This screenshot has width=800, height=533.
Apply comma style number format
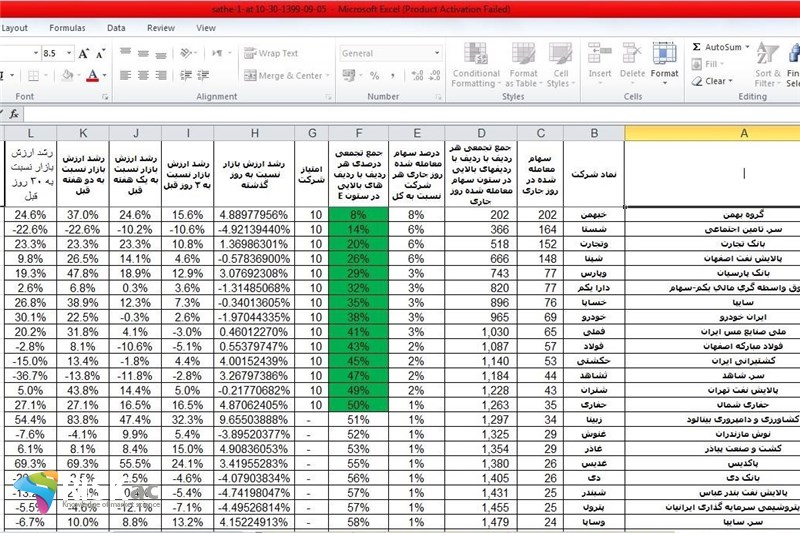click(x=393, y=75)
